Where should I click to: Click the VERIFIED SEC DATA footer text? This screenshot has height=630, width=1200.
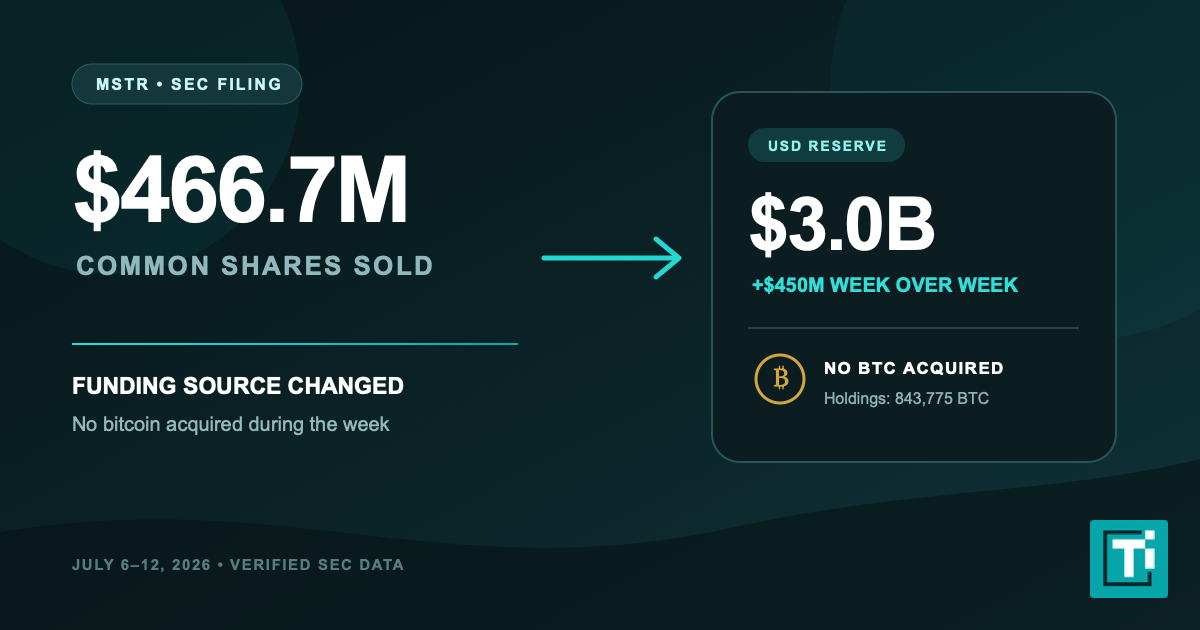317,565
